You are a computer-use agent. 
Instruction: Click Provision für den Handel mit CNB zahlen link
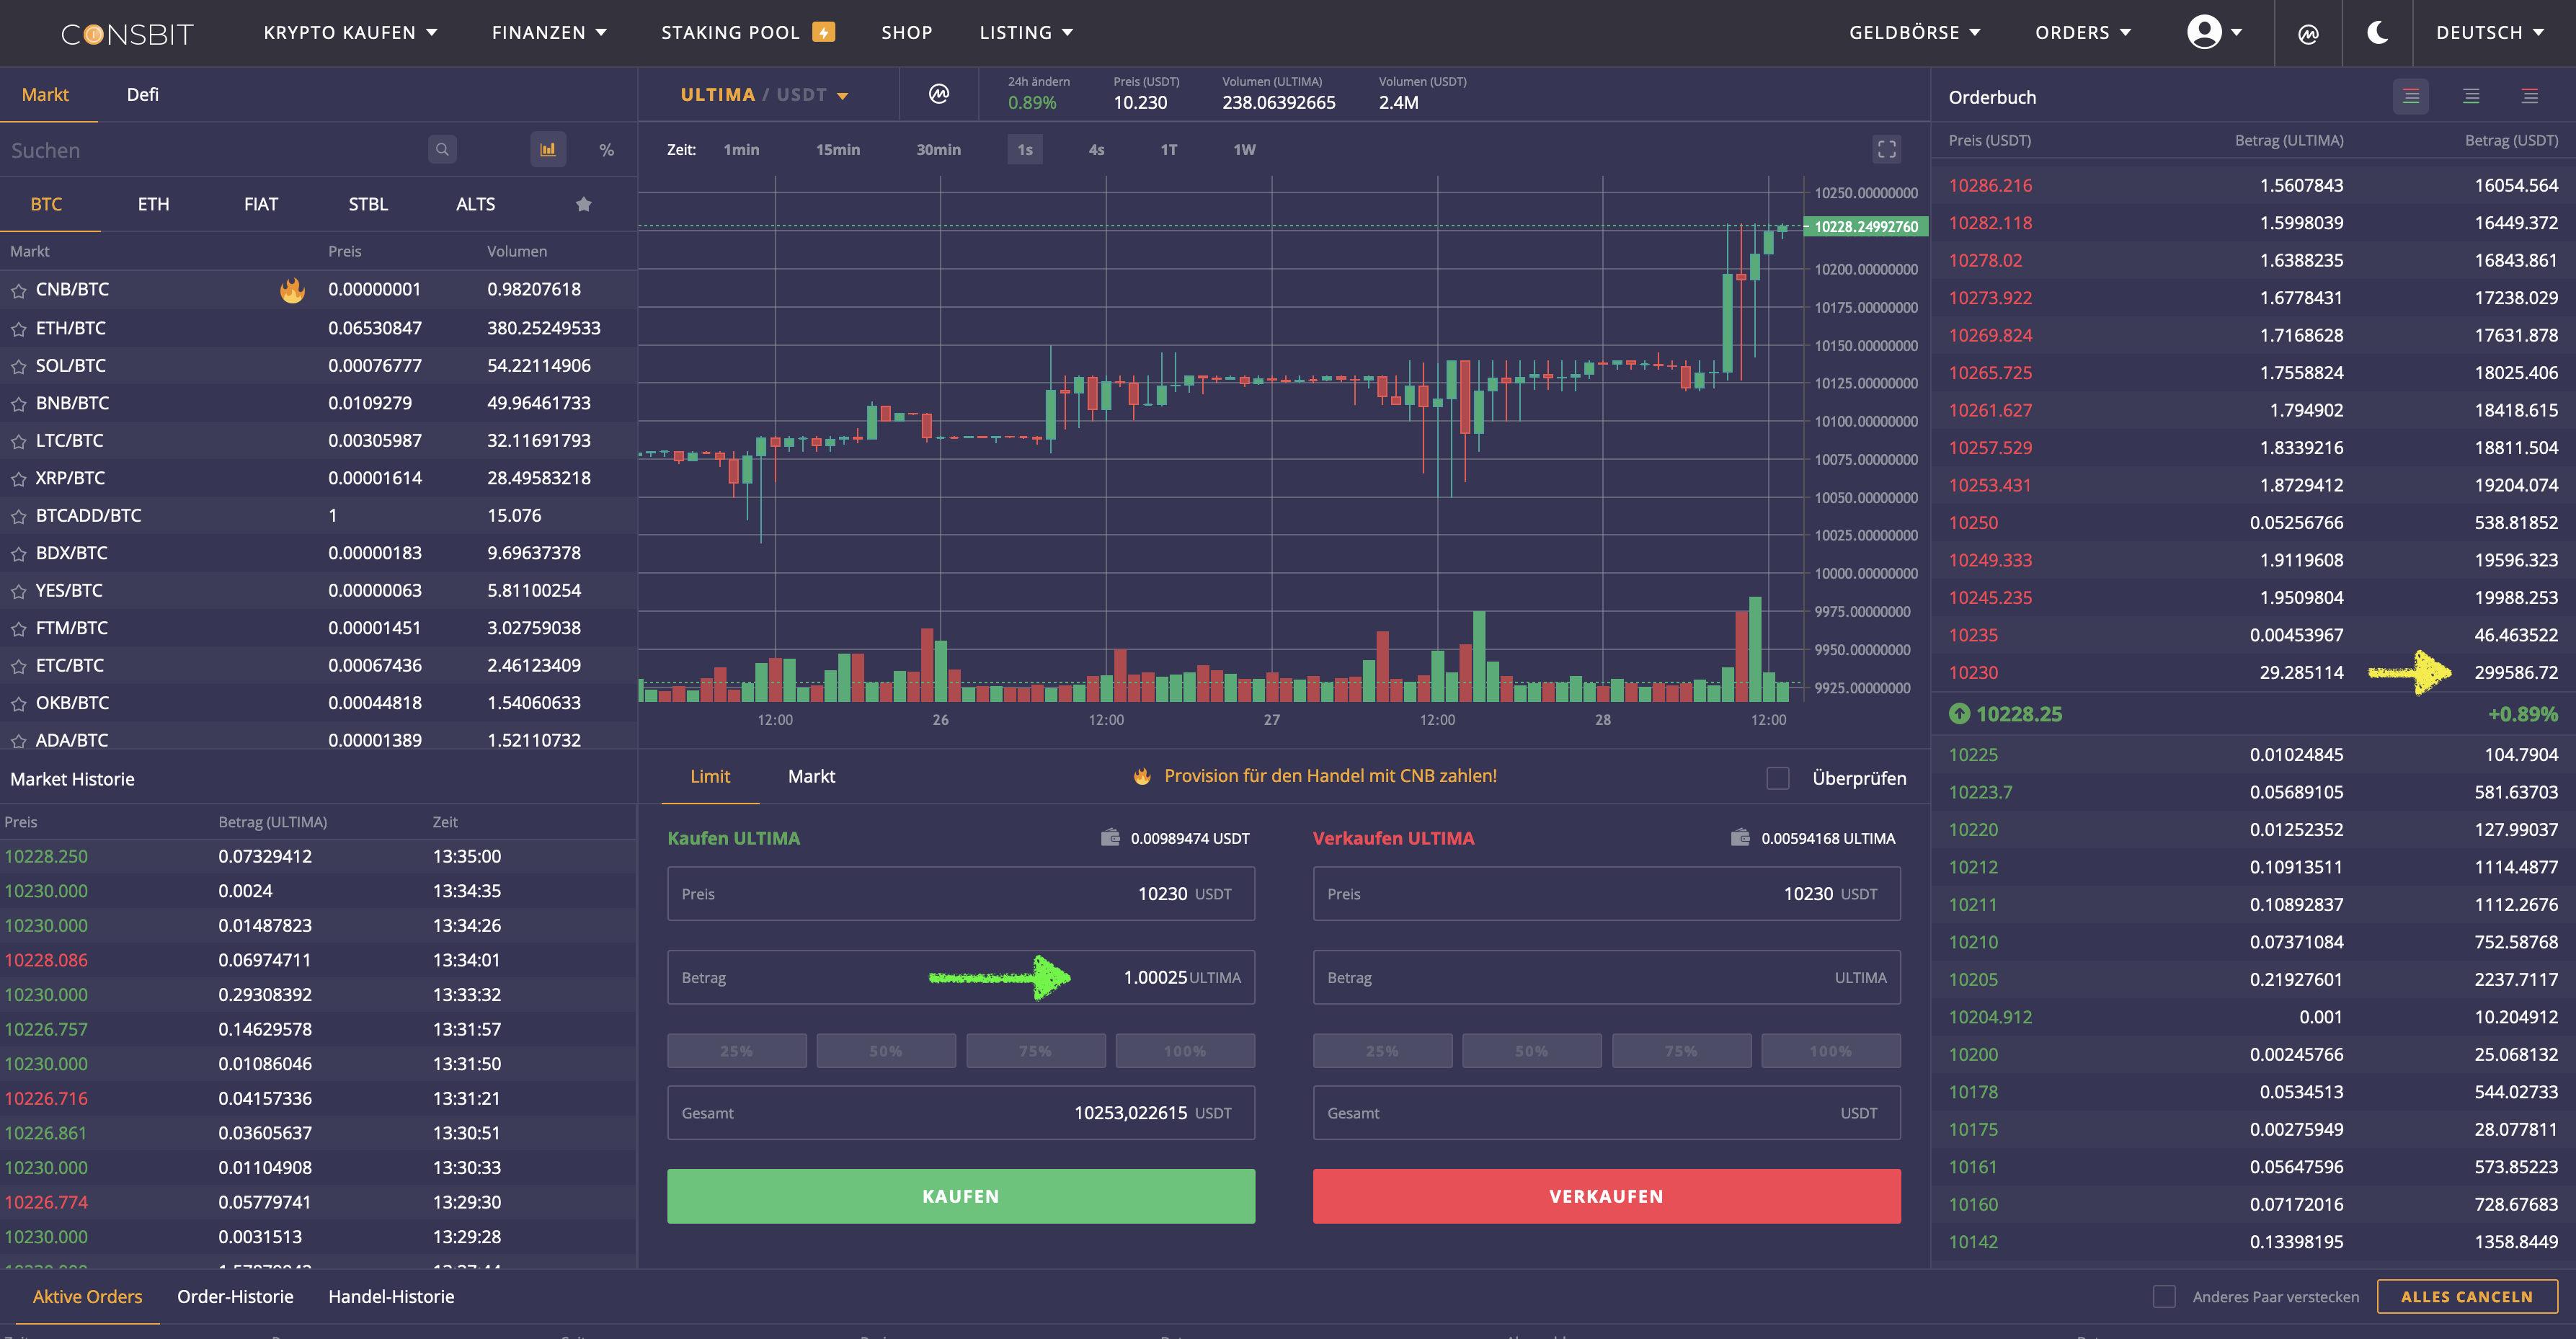click(1330, 776)
